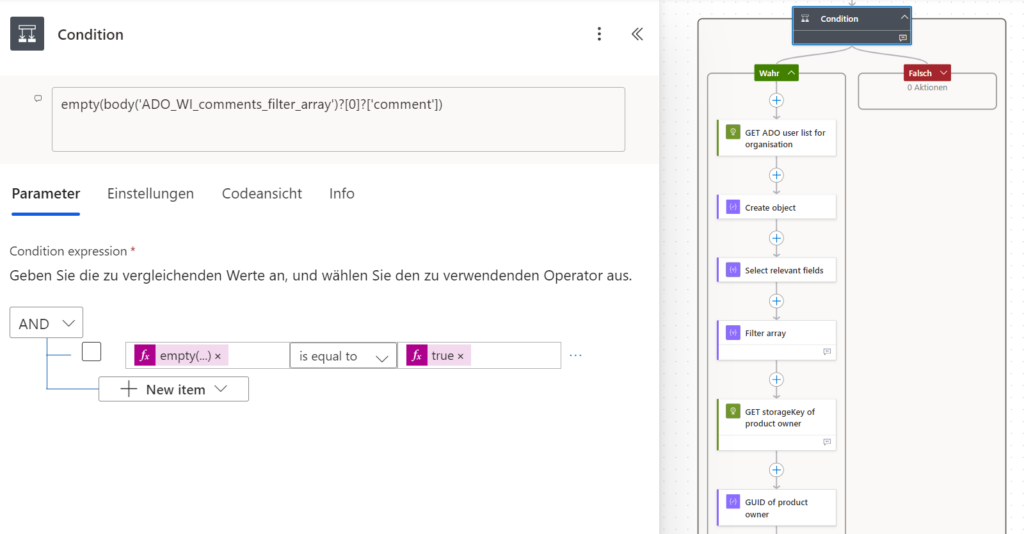Open row options ellipsis beside true field
1024x534 pixels.
[575, 356]
